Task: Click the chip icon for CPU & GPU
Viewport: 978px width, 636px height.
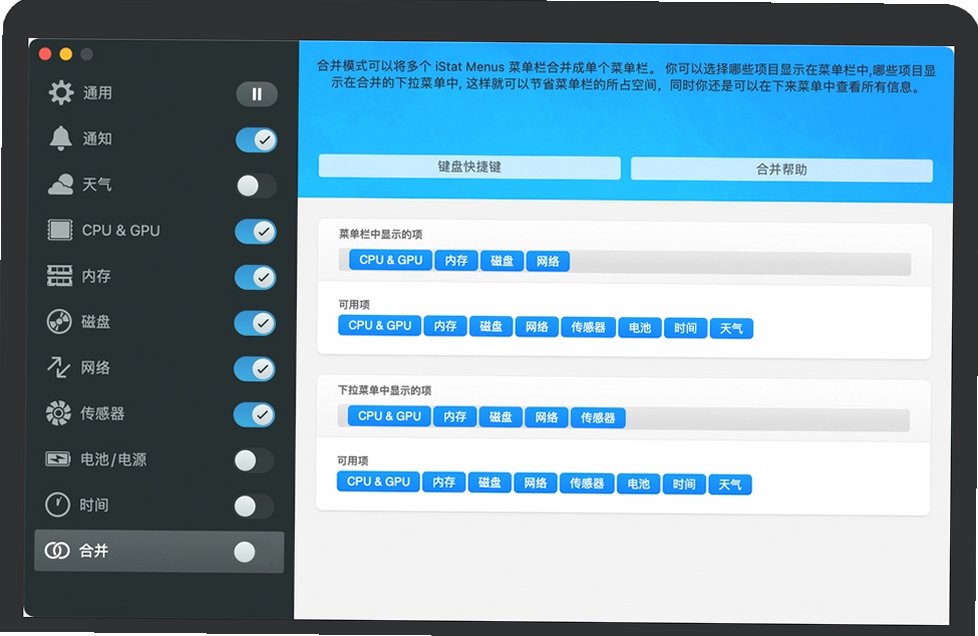Action: click(60, 230)
